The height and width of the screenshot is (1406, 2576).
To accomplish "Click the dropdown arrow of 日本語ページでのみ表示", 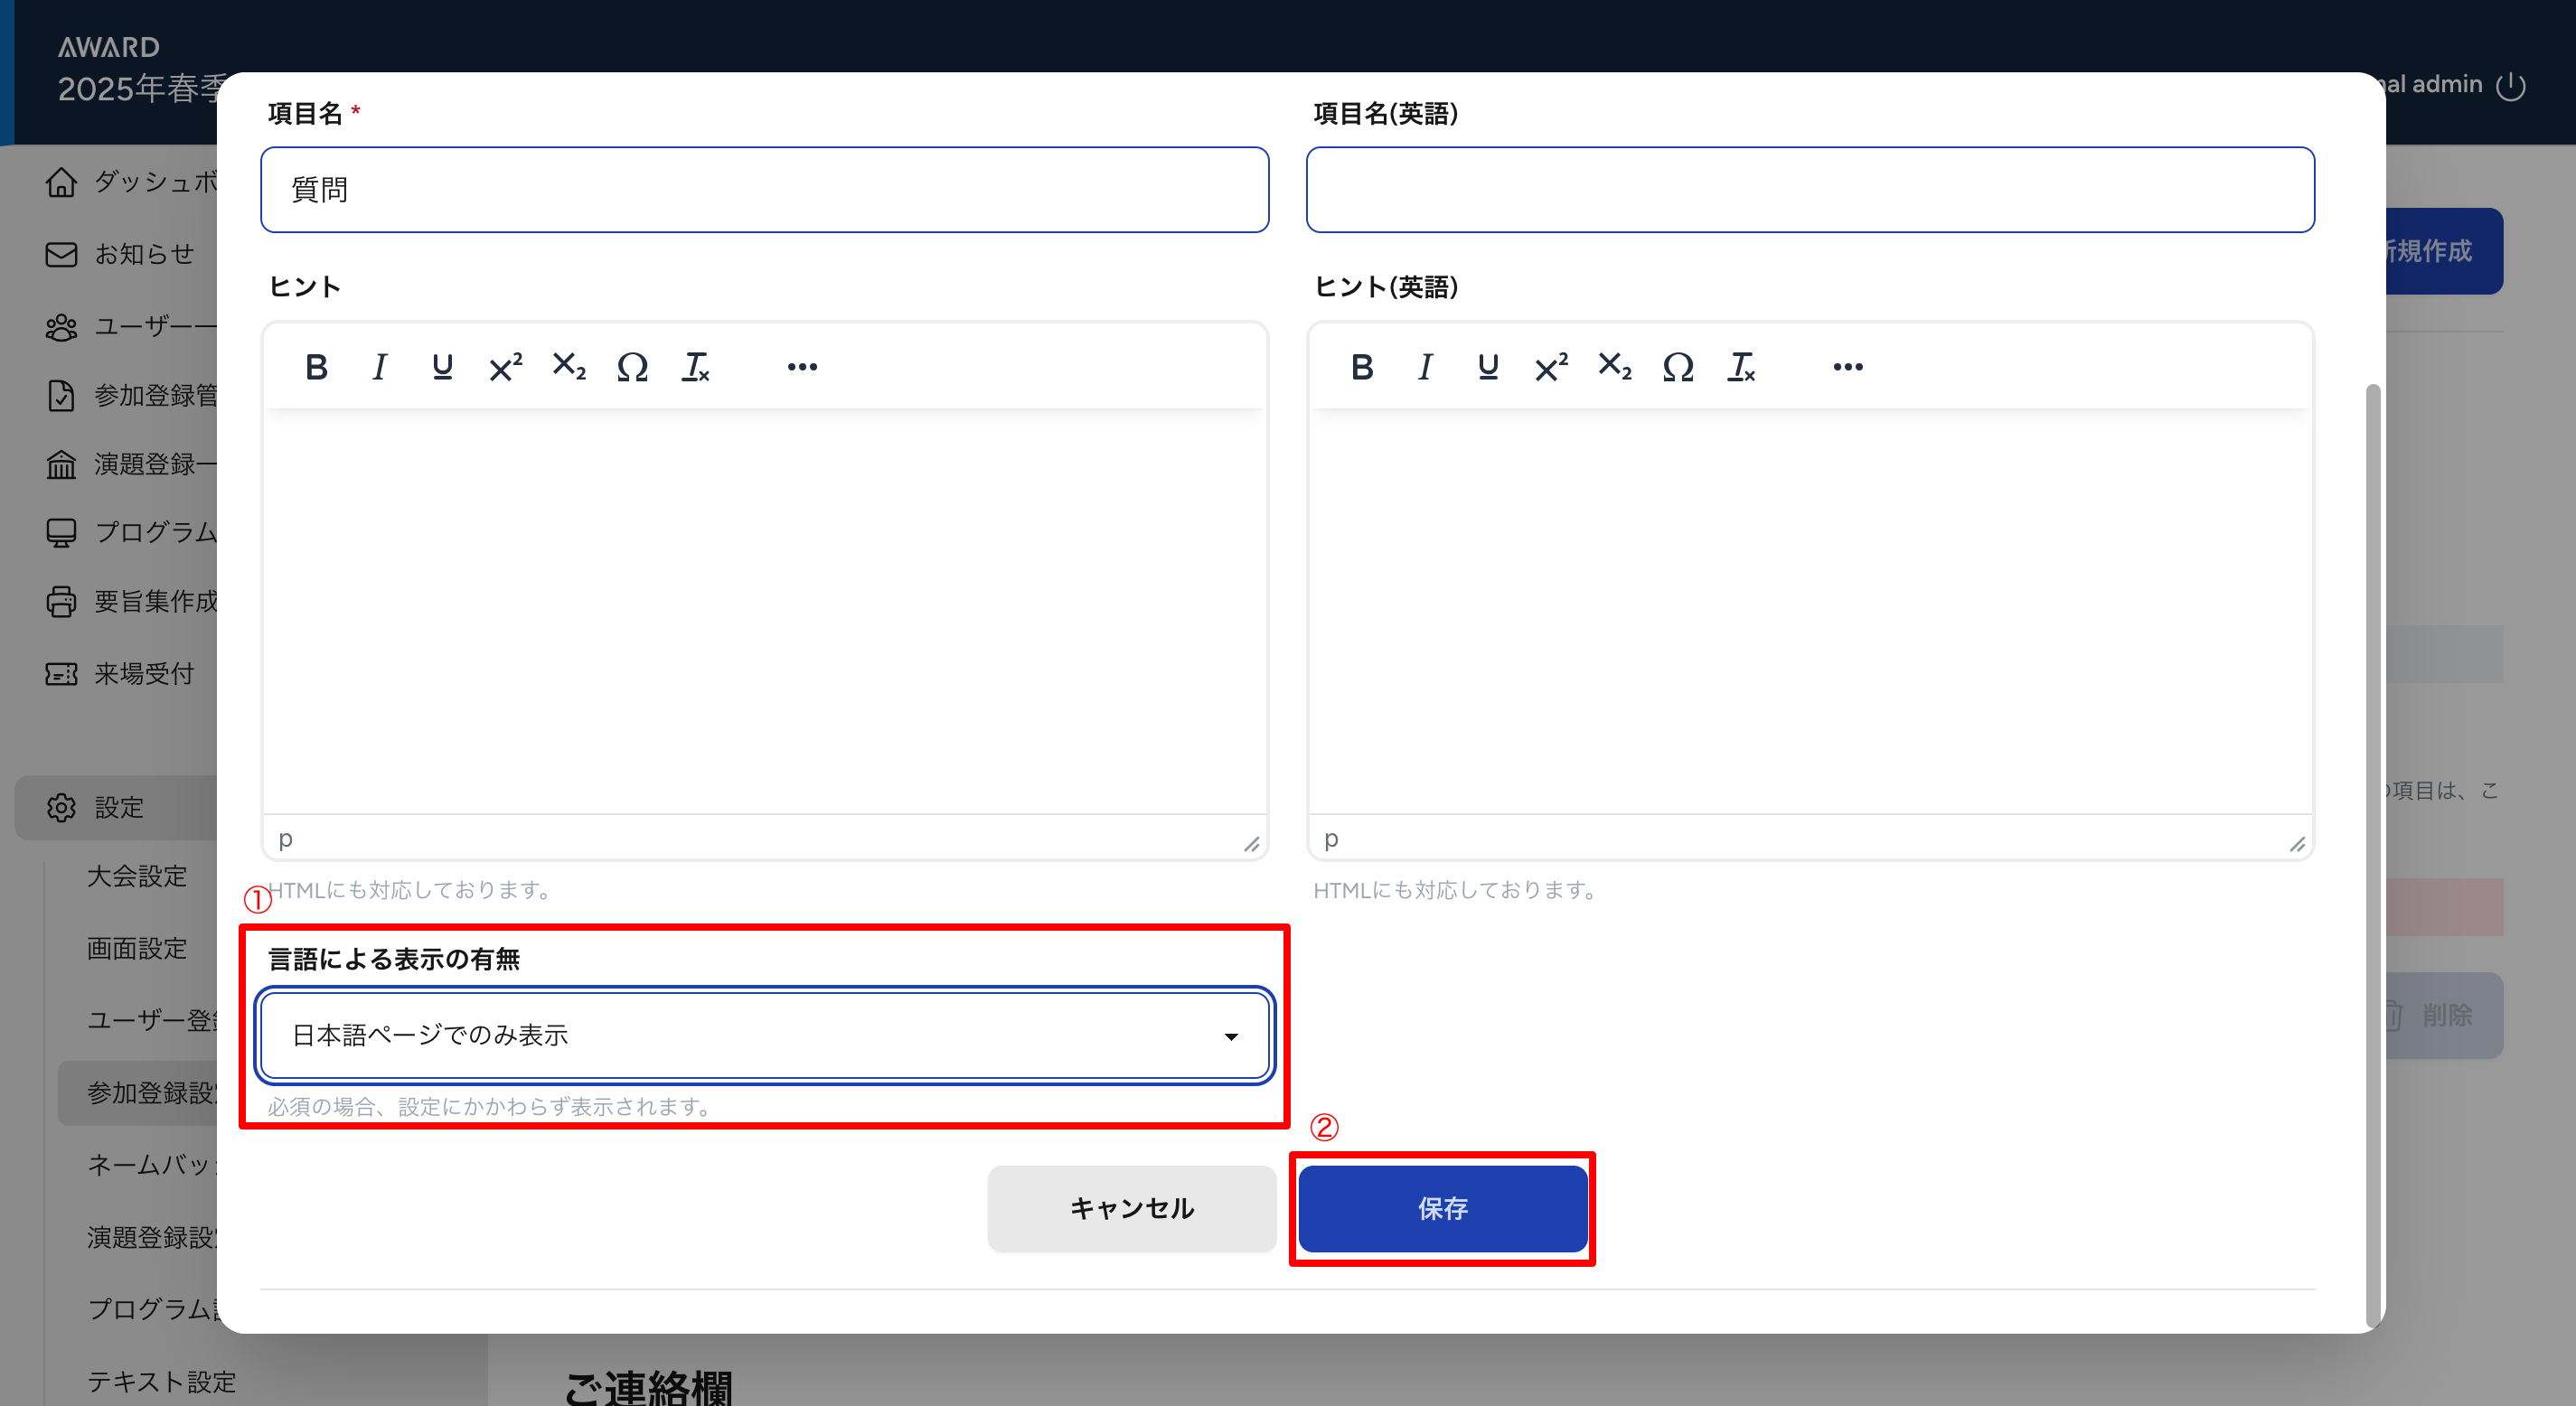I will (x=1231, y=1036).
